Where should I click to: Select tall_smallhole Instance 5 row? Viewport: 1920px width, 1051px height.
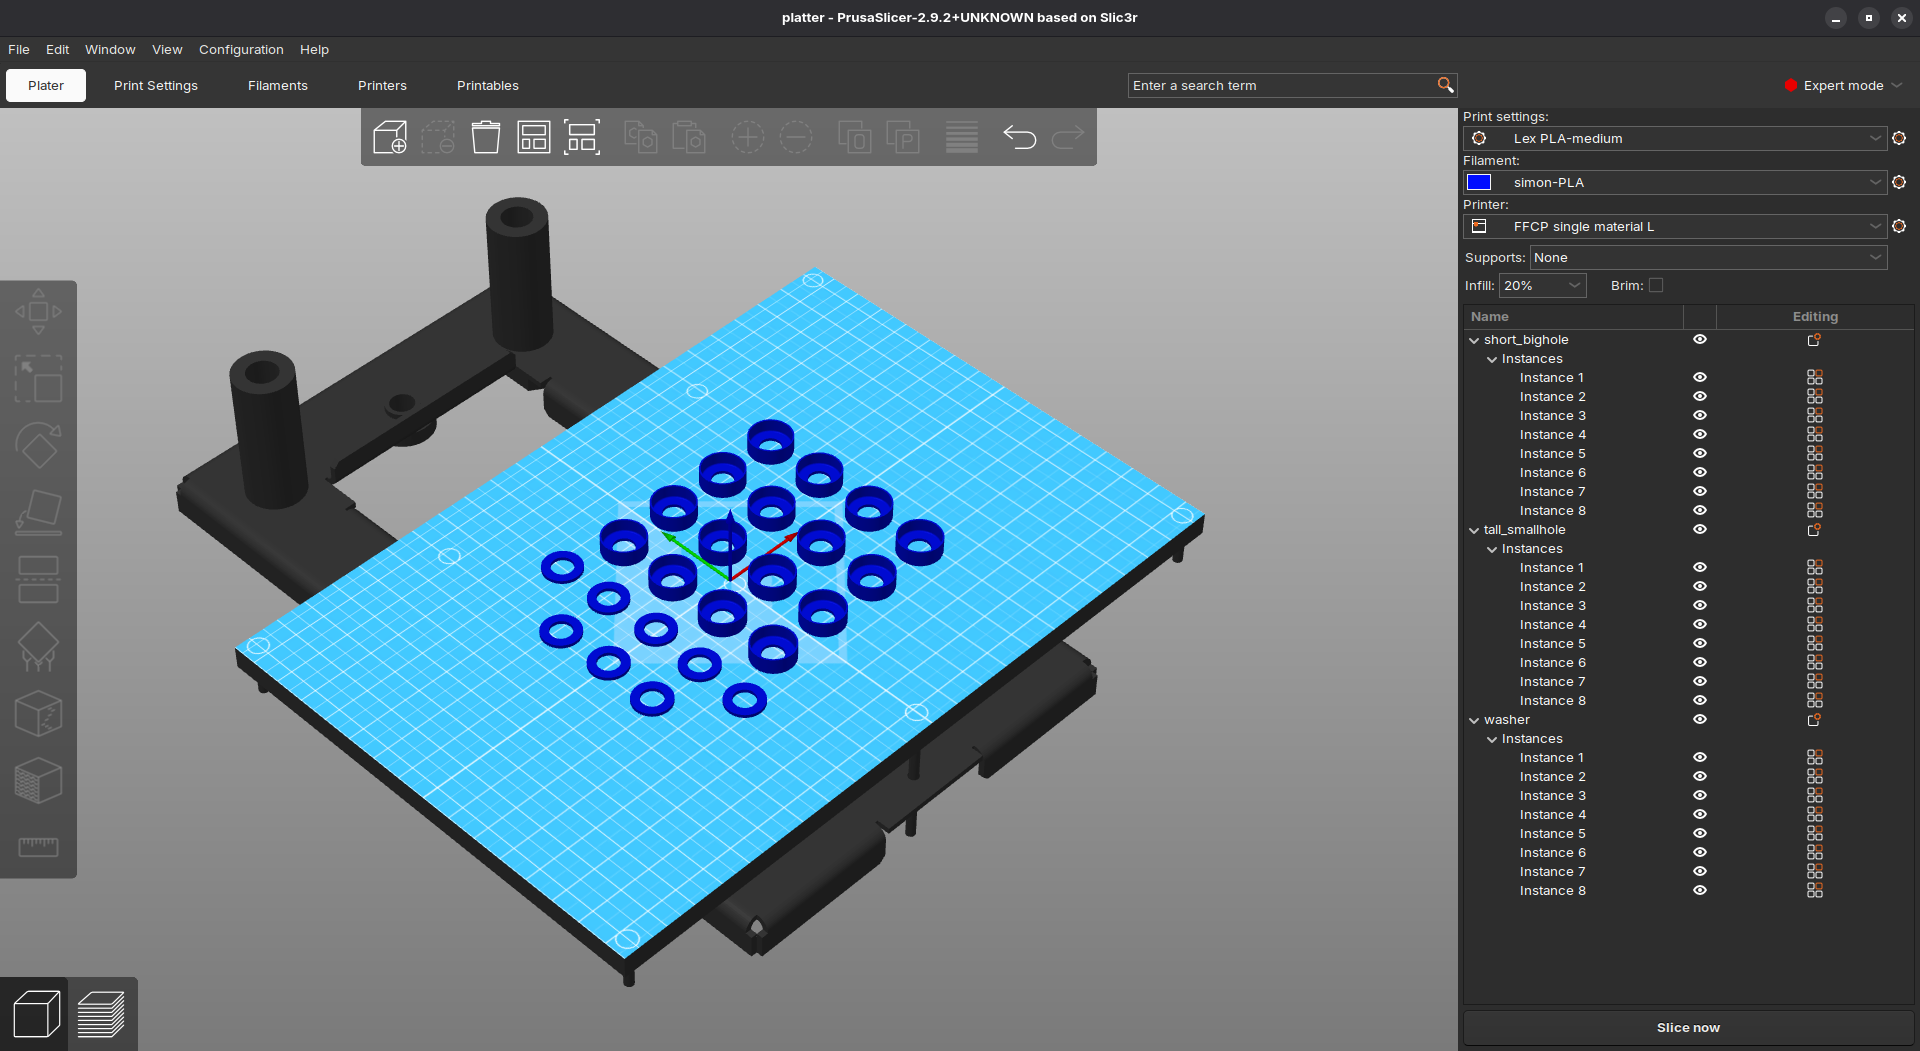(1688, 644)
